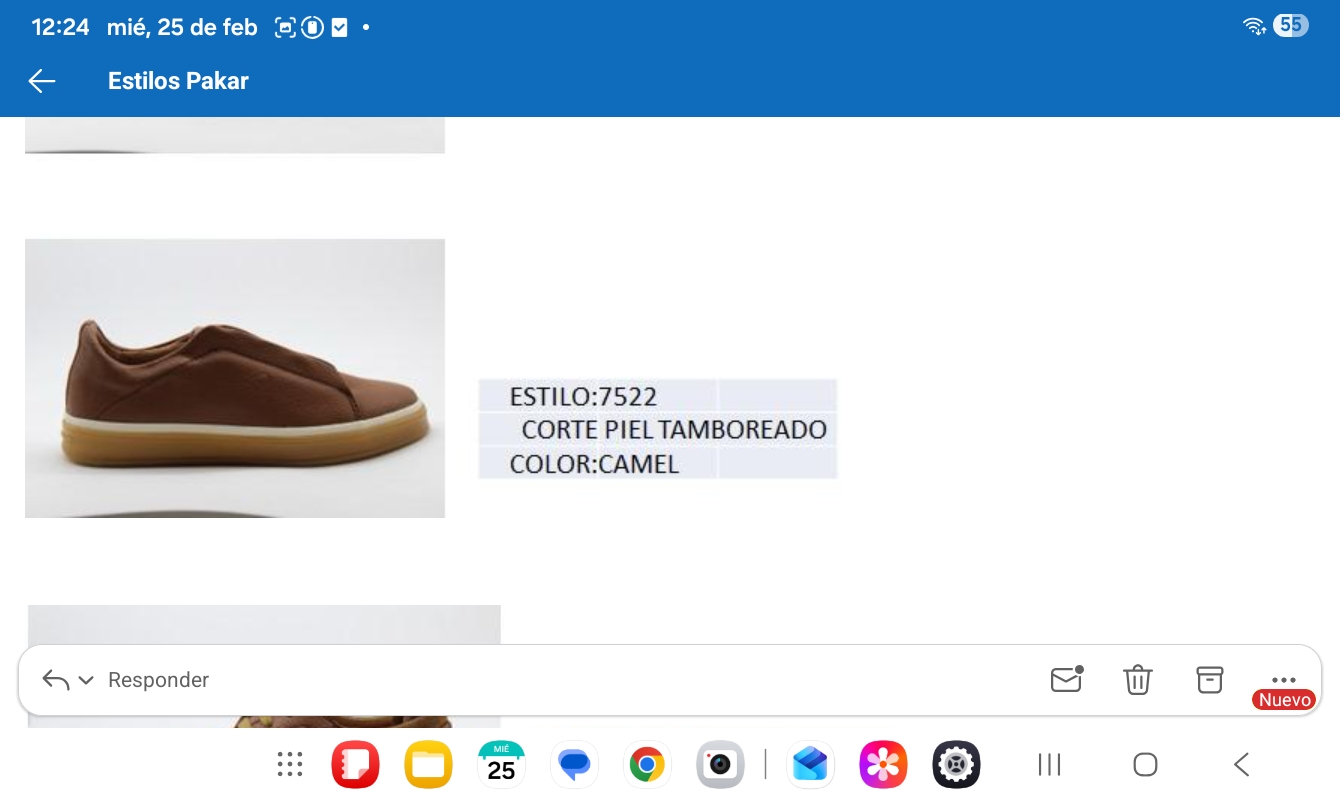
Task: Open the pink flower Gallery app
Action: (883, 765)
